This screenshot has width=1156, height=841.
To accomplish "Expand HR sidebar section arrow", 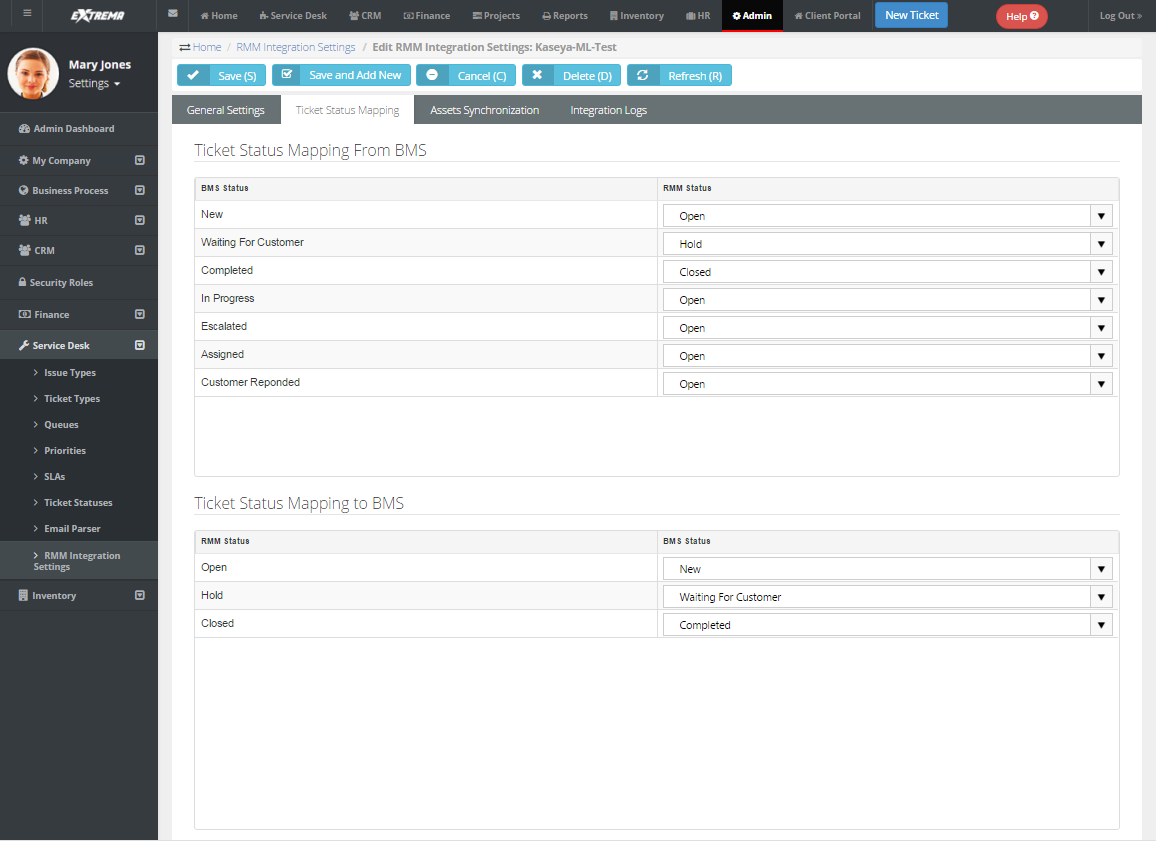I will pos(140,220).
